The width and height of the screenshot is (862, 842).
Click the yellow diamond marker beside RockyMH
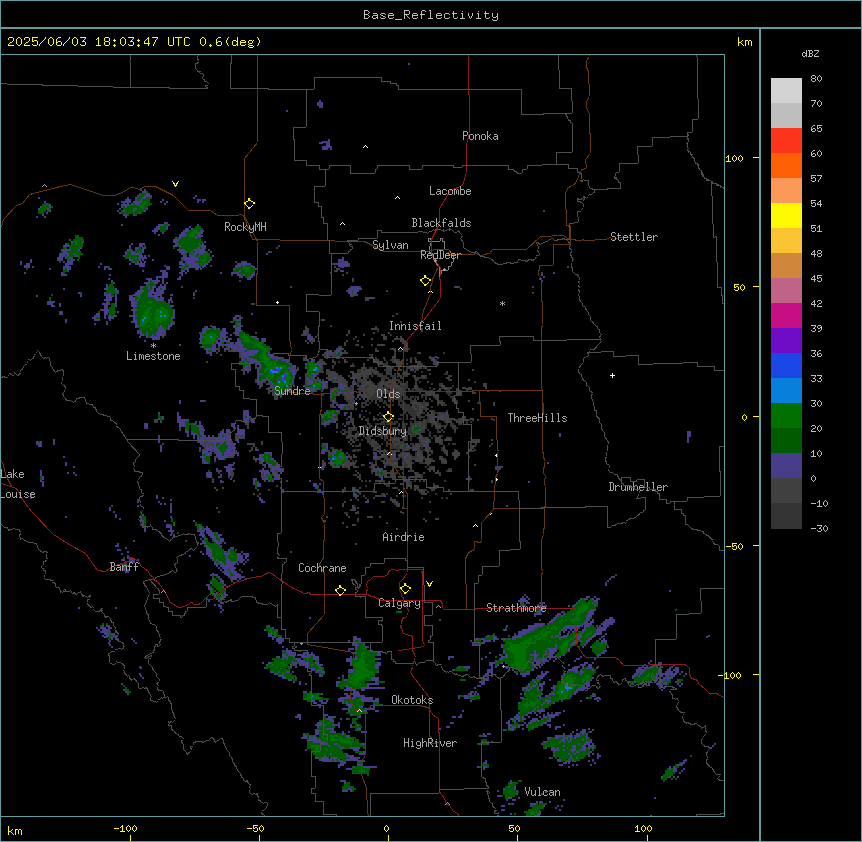pyautogui.click(x=250, y=204)
